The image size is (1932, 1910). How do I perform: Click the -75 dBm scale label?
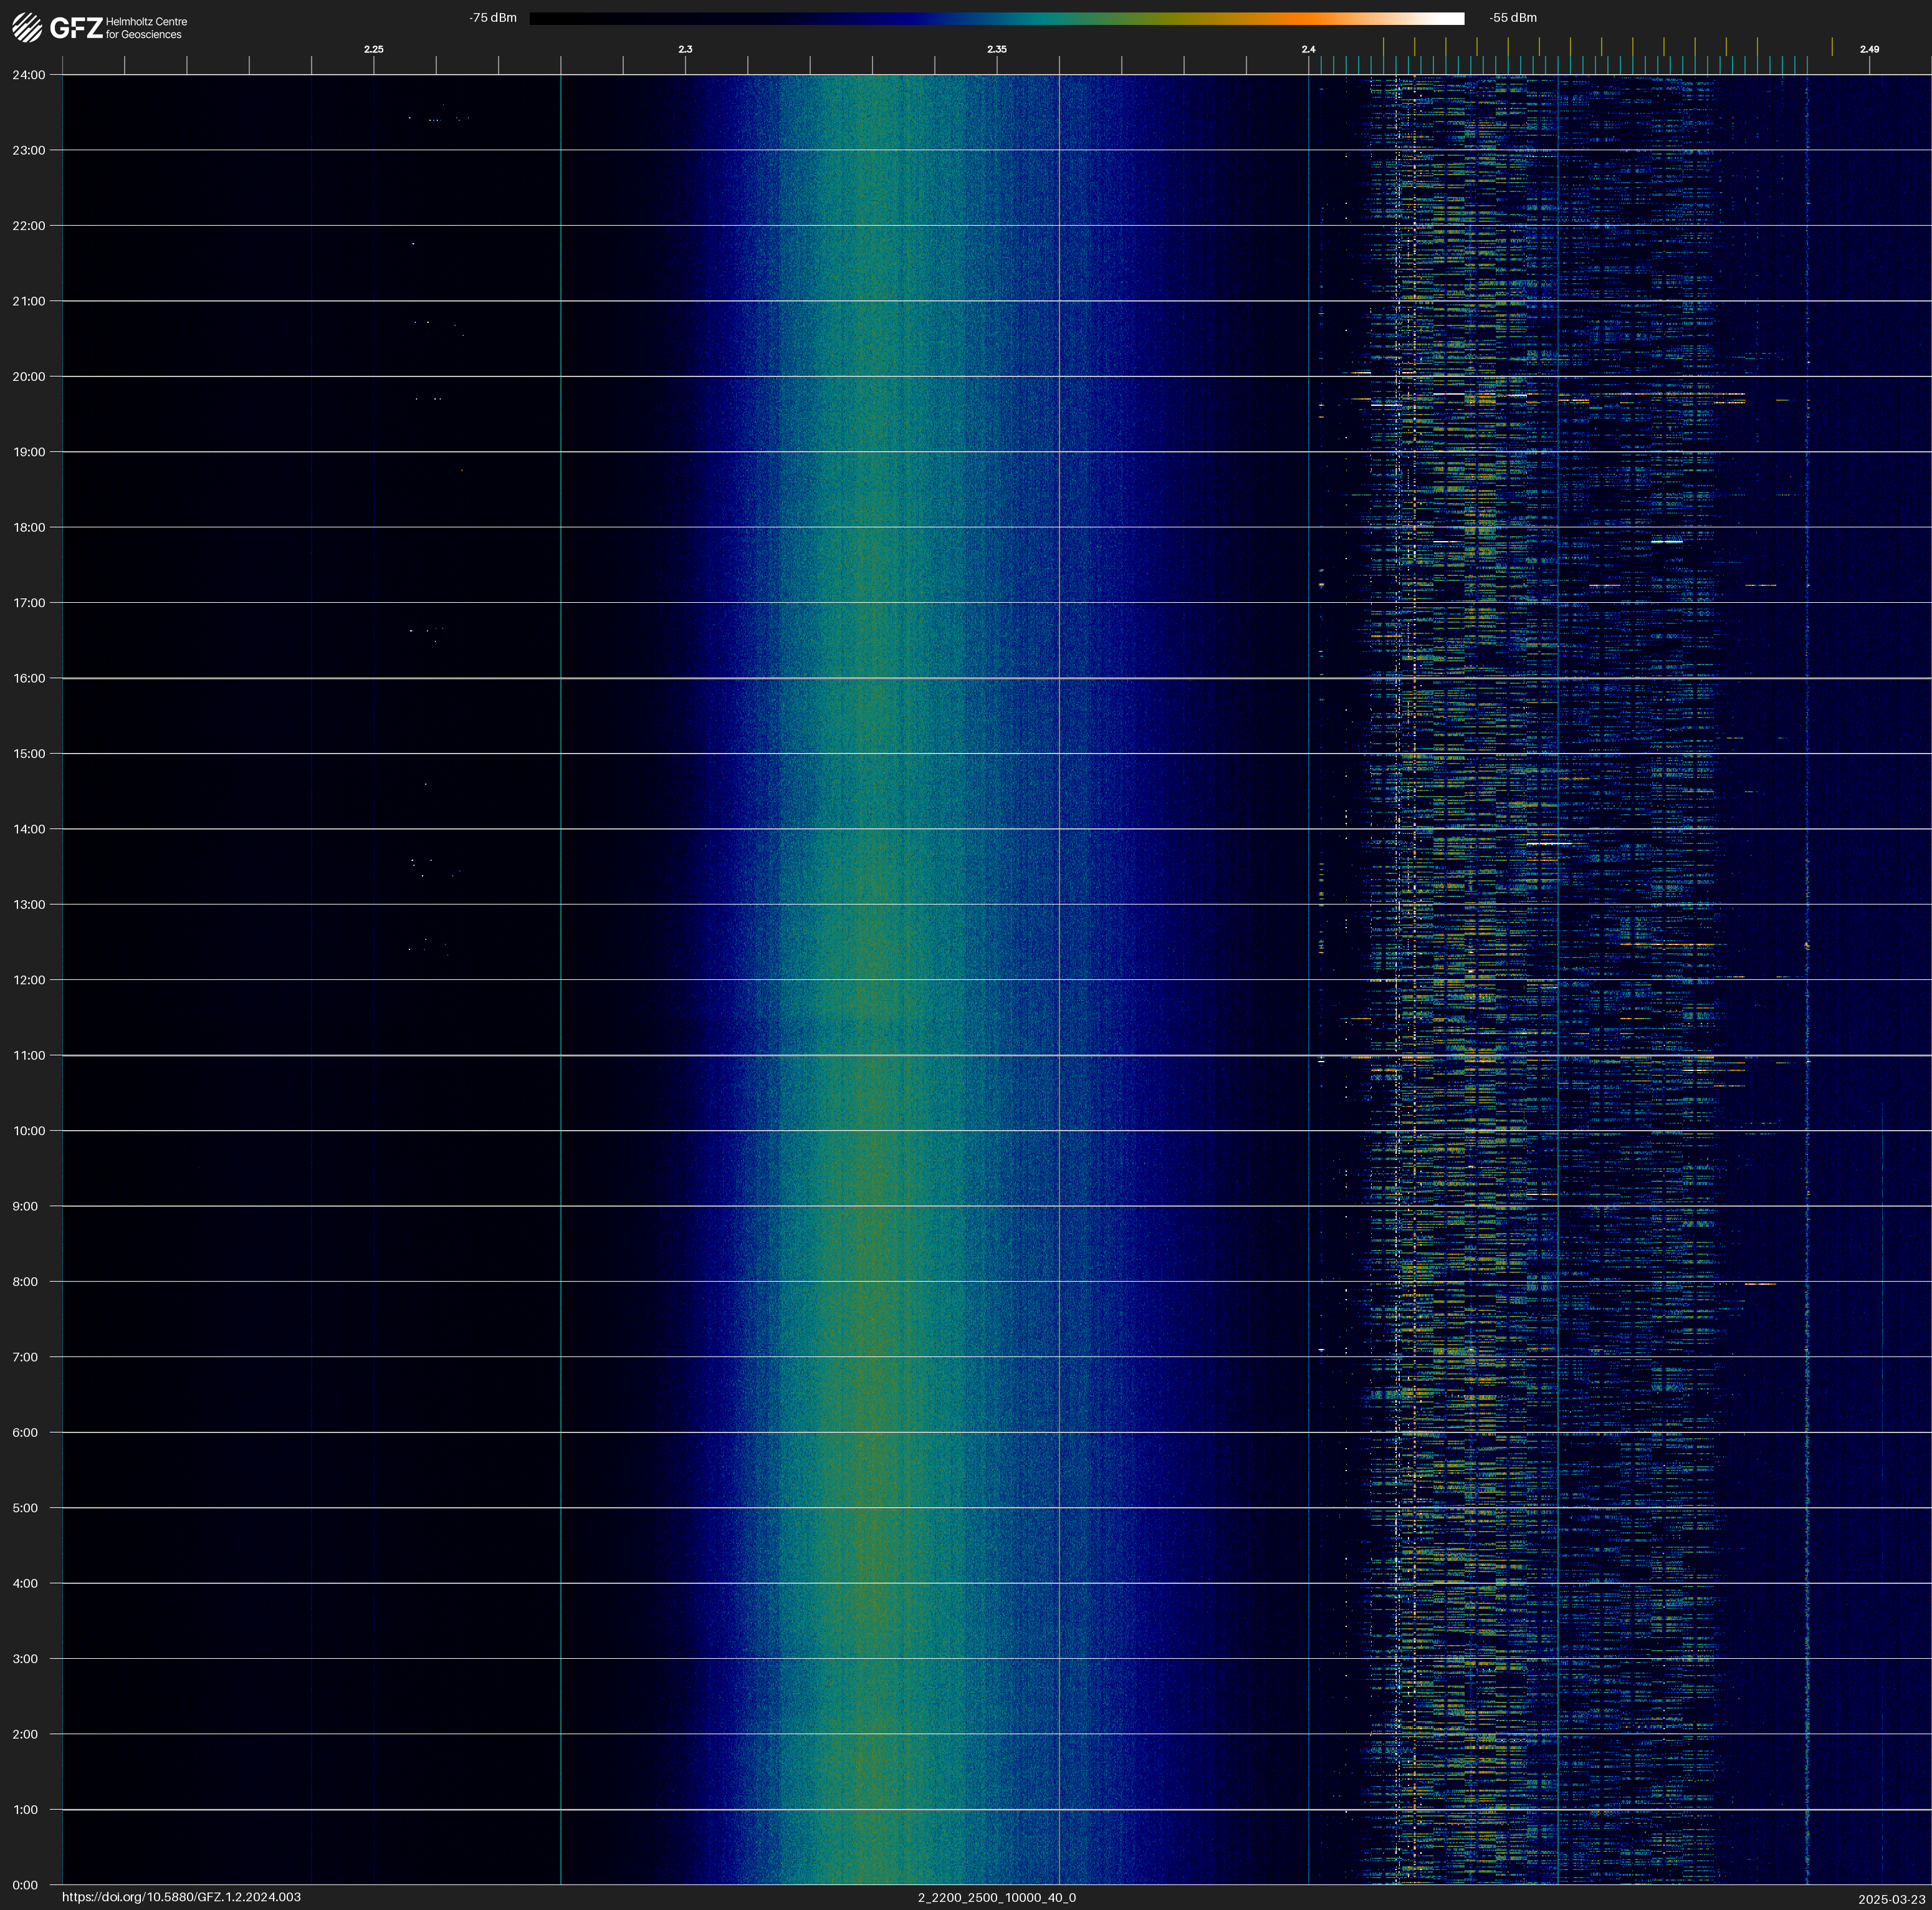493,18
